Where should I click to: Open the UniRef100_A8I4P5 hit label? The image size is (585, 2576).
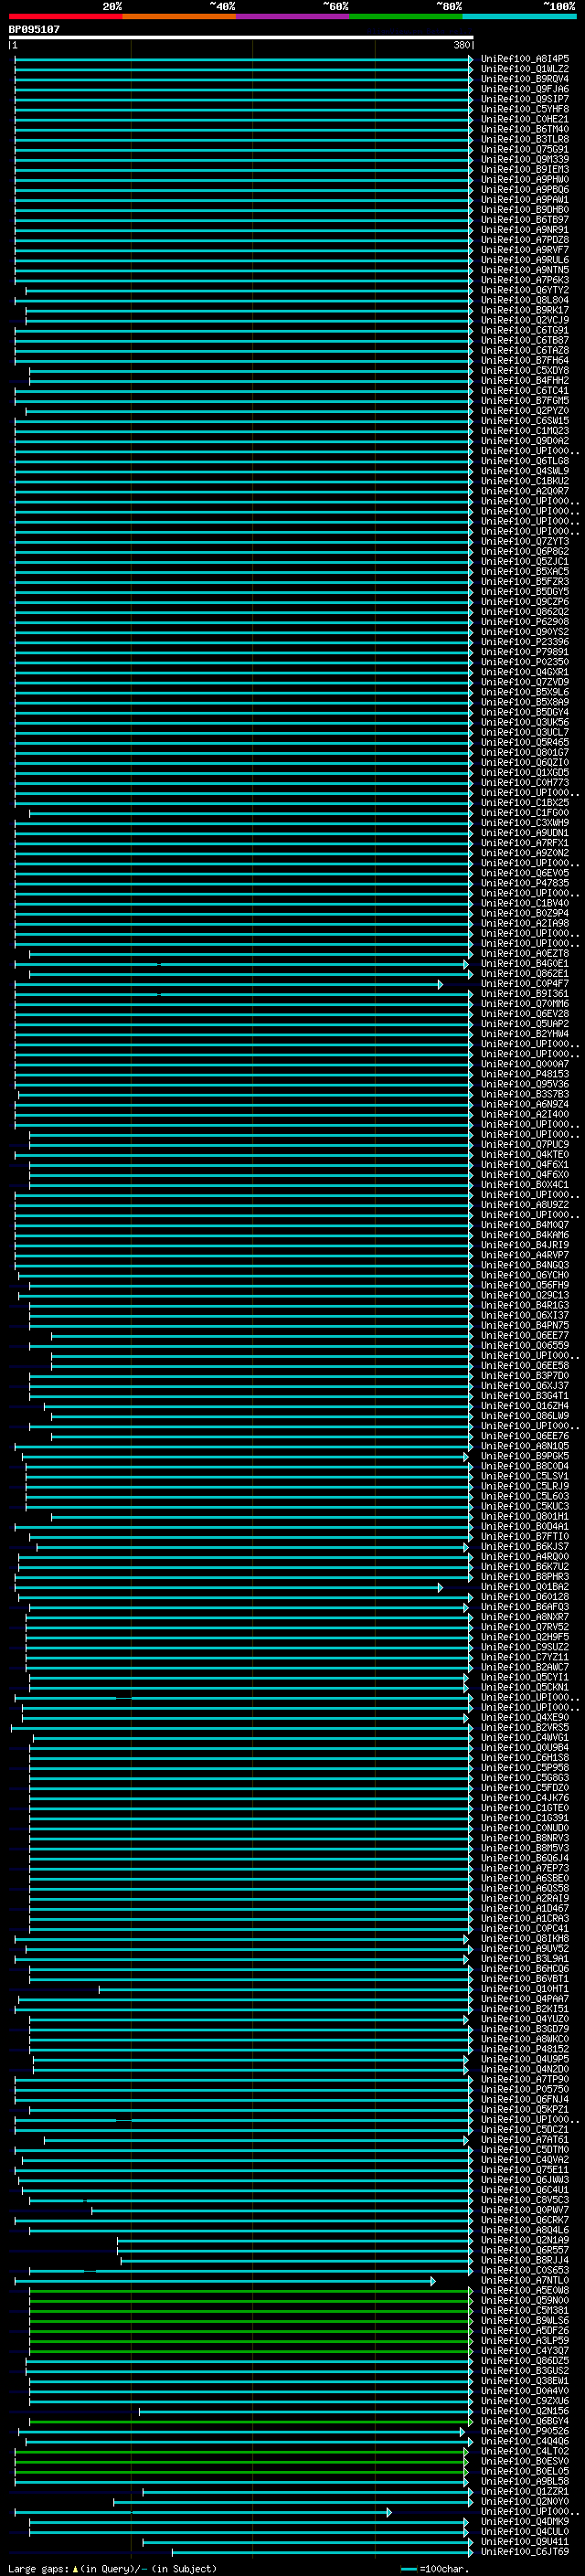pos(525,59)
